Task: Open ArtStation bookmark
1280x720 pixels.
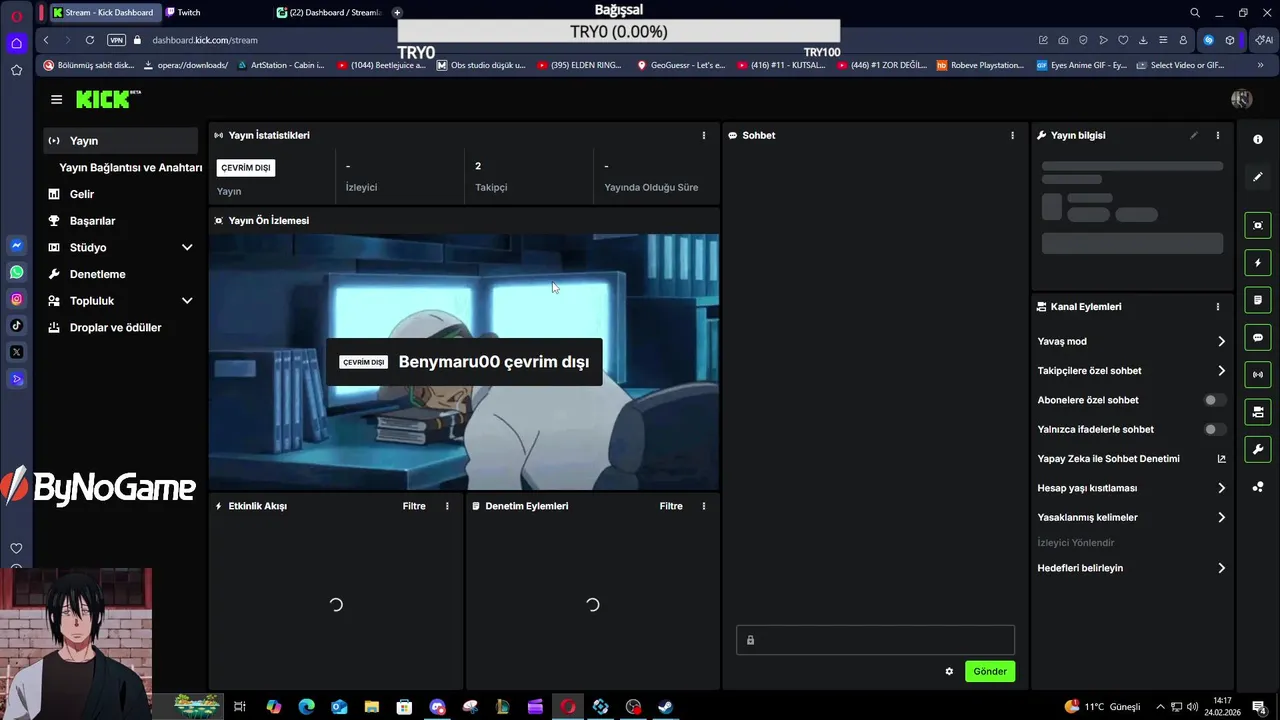Action: coord(279,65)
